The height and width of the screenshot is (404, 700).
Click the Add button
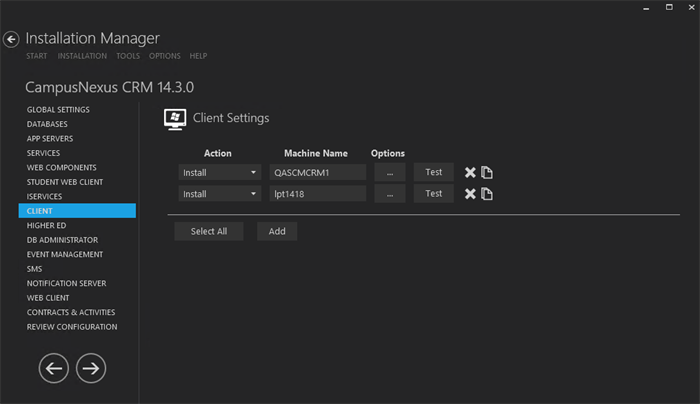[277, 231]
